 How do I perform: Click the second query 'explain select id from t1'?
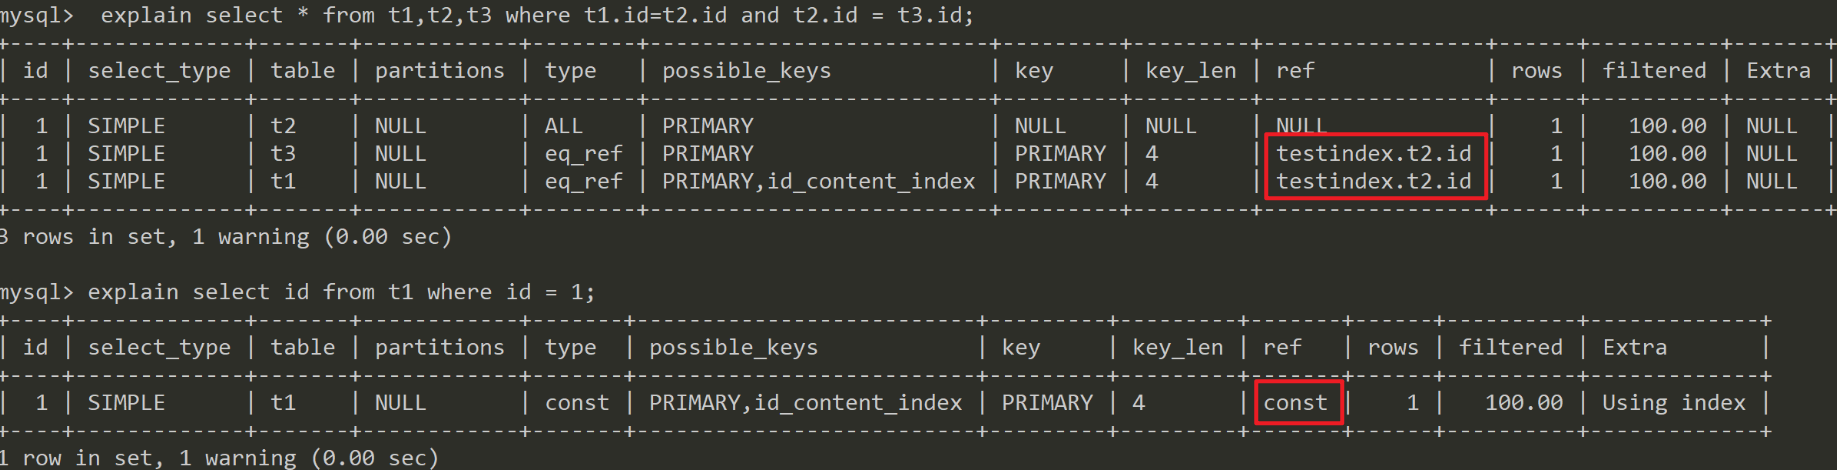point(340,292)
